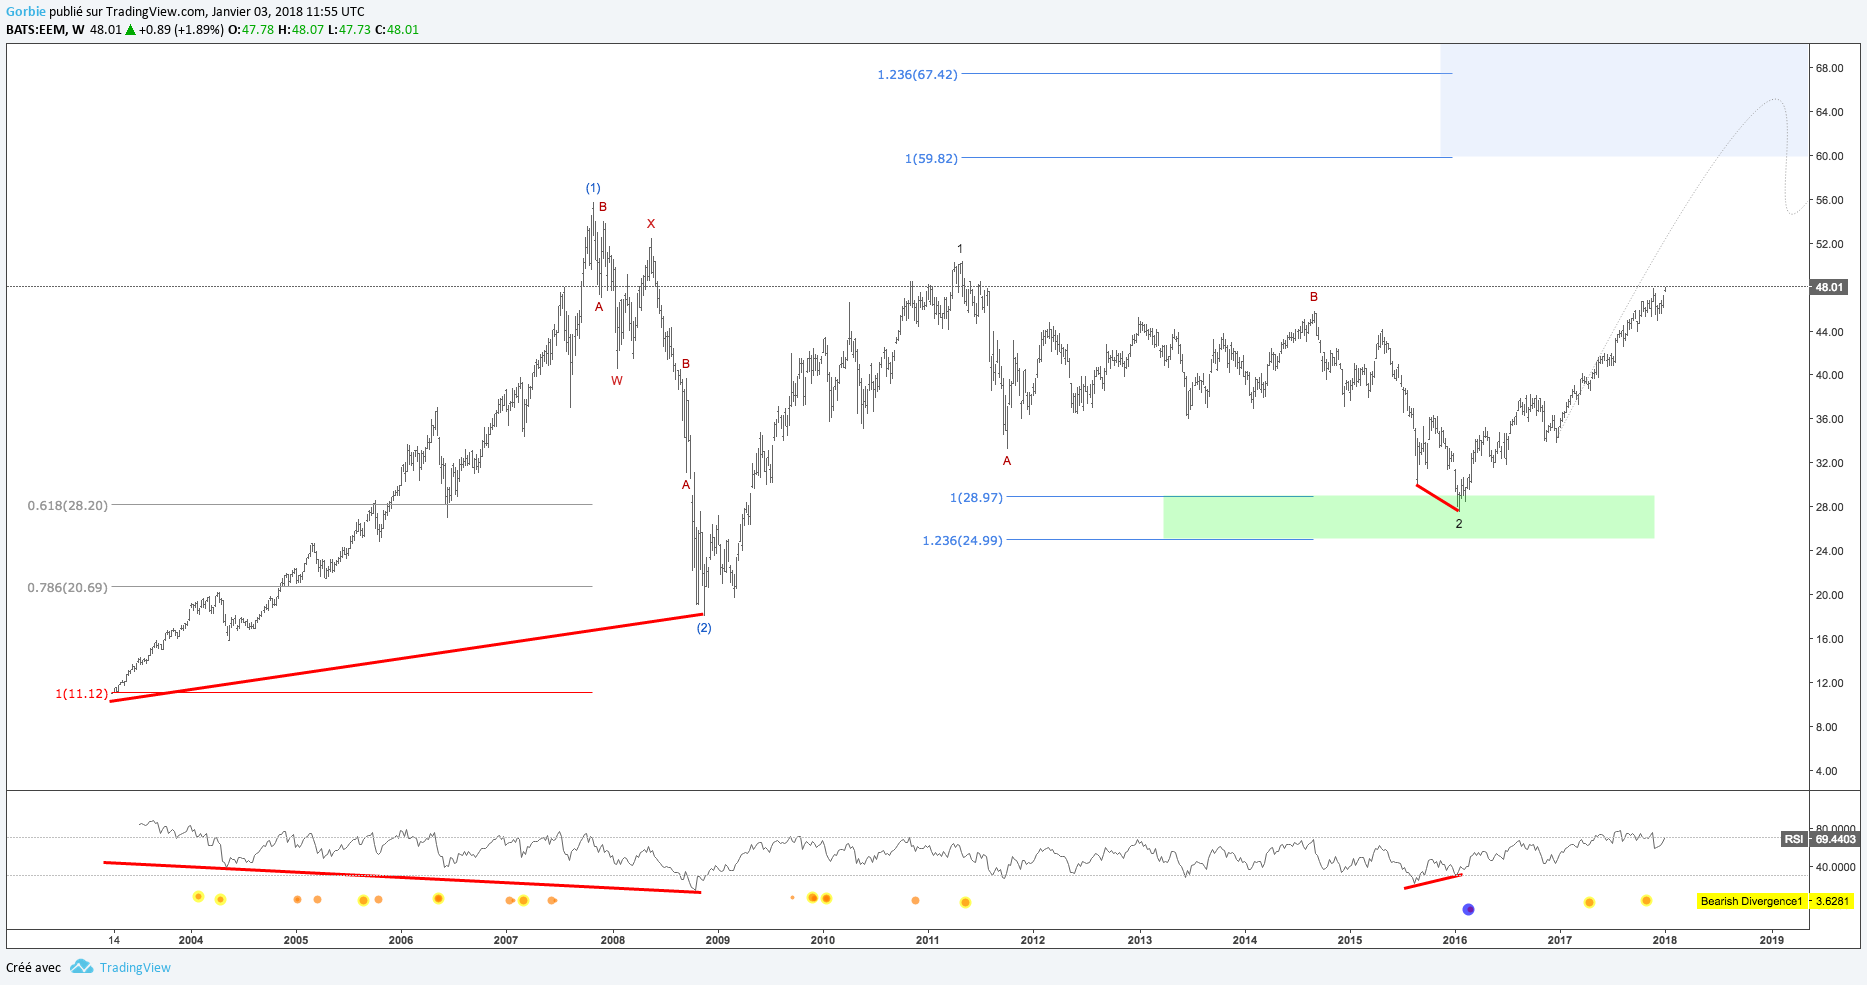The image size is (1867, 985).
Task: Click the RSI indicator label
Action: 1794,839
